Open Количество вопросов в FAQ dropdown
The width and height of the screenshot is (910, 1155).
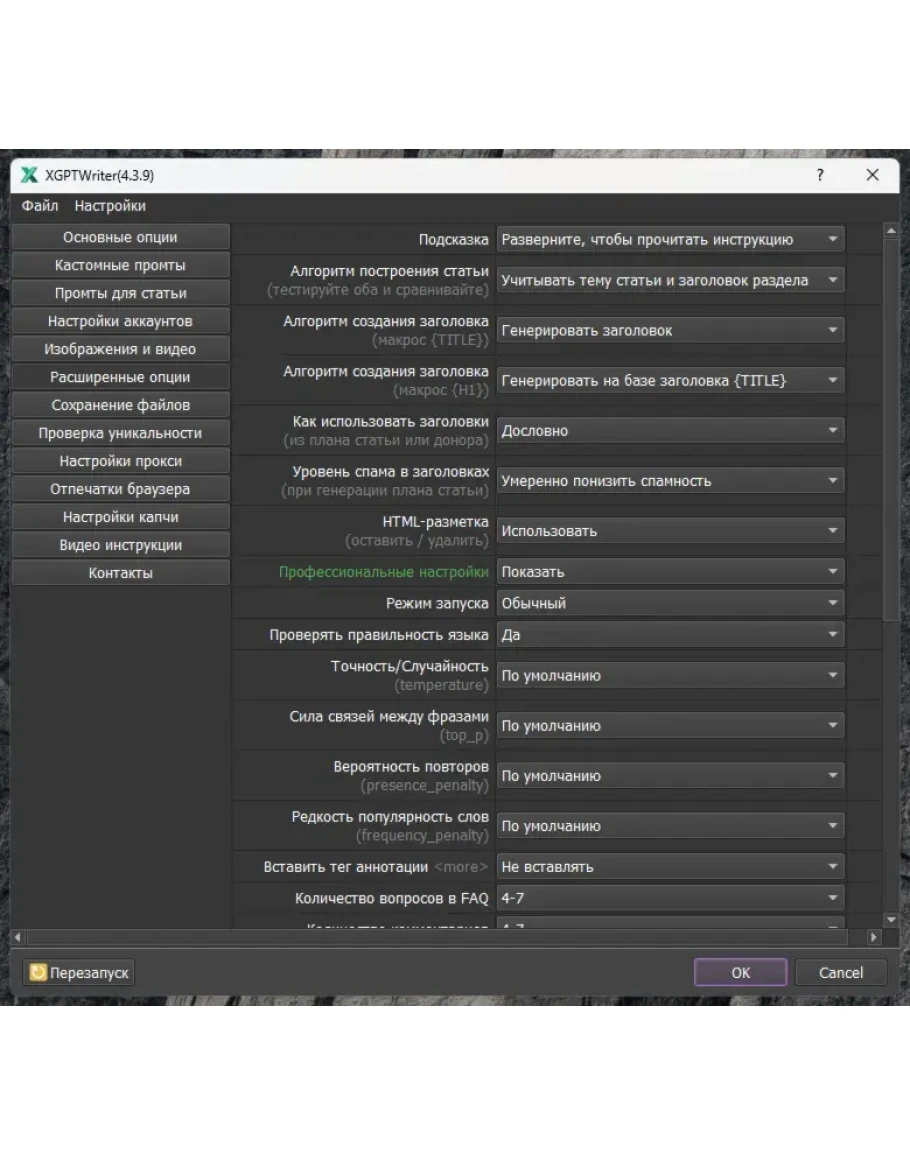(671, 899)
